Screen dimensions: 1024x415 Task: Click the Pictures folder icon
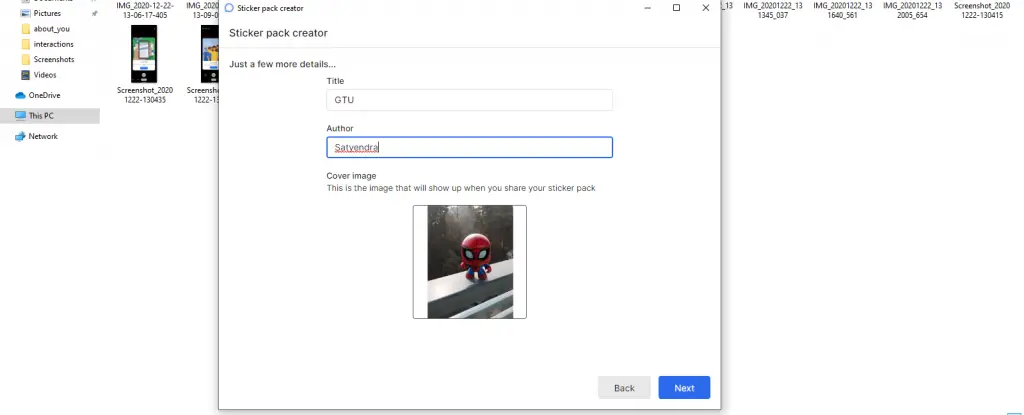click(25, 13)
